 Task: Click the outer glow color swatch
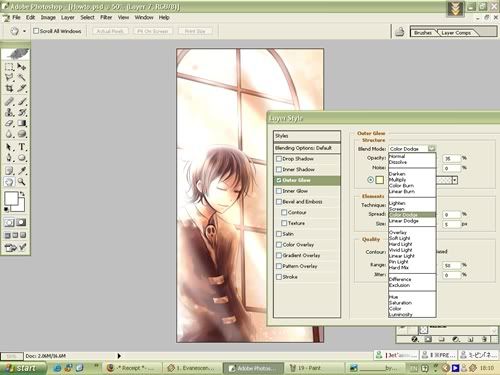[380, 180]
